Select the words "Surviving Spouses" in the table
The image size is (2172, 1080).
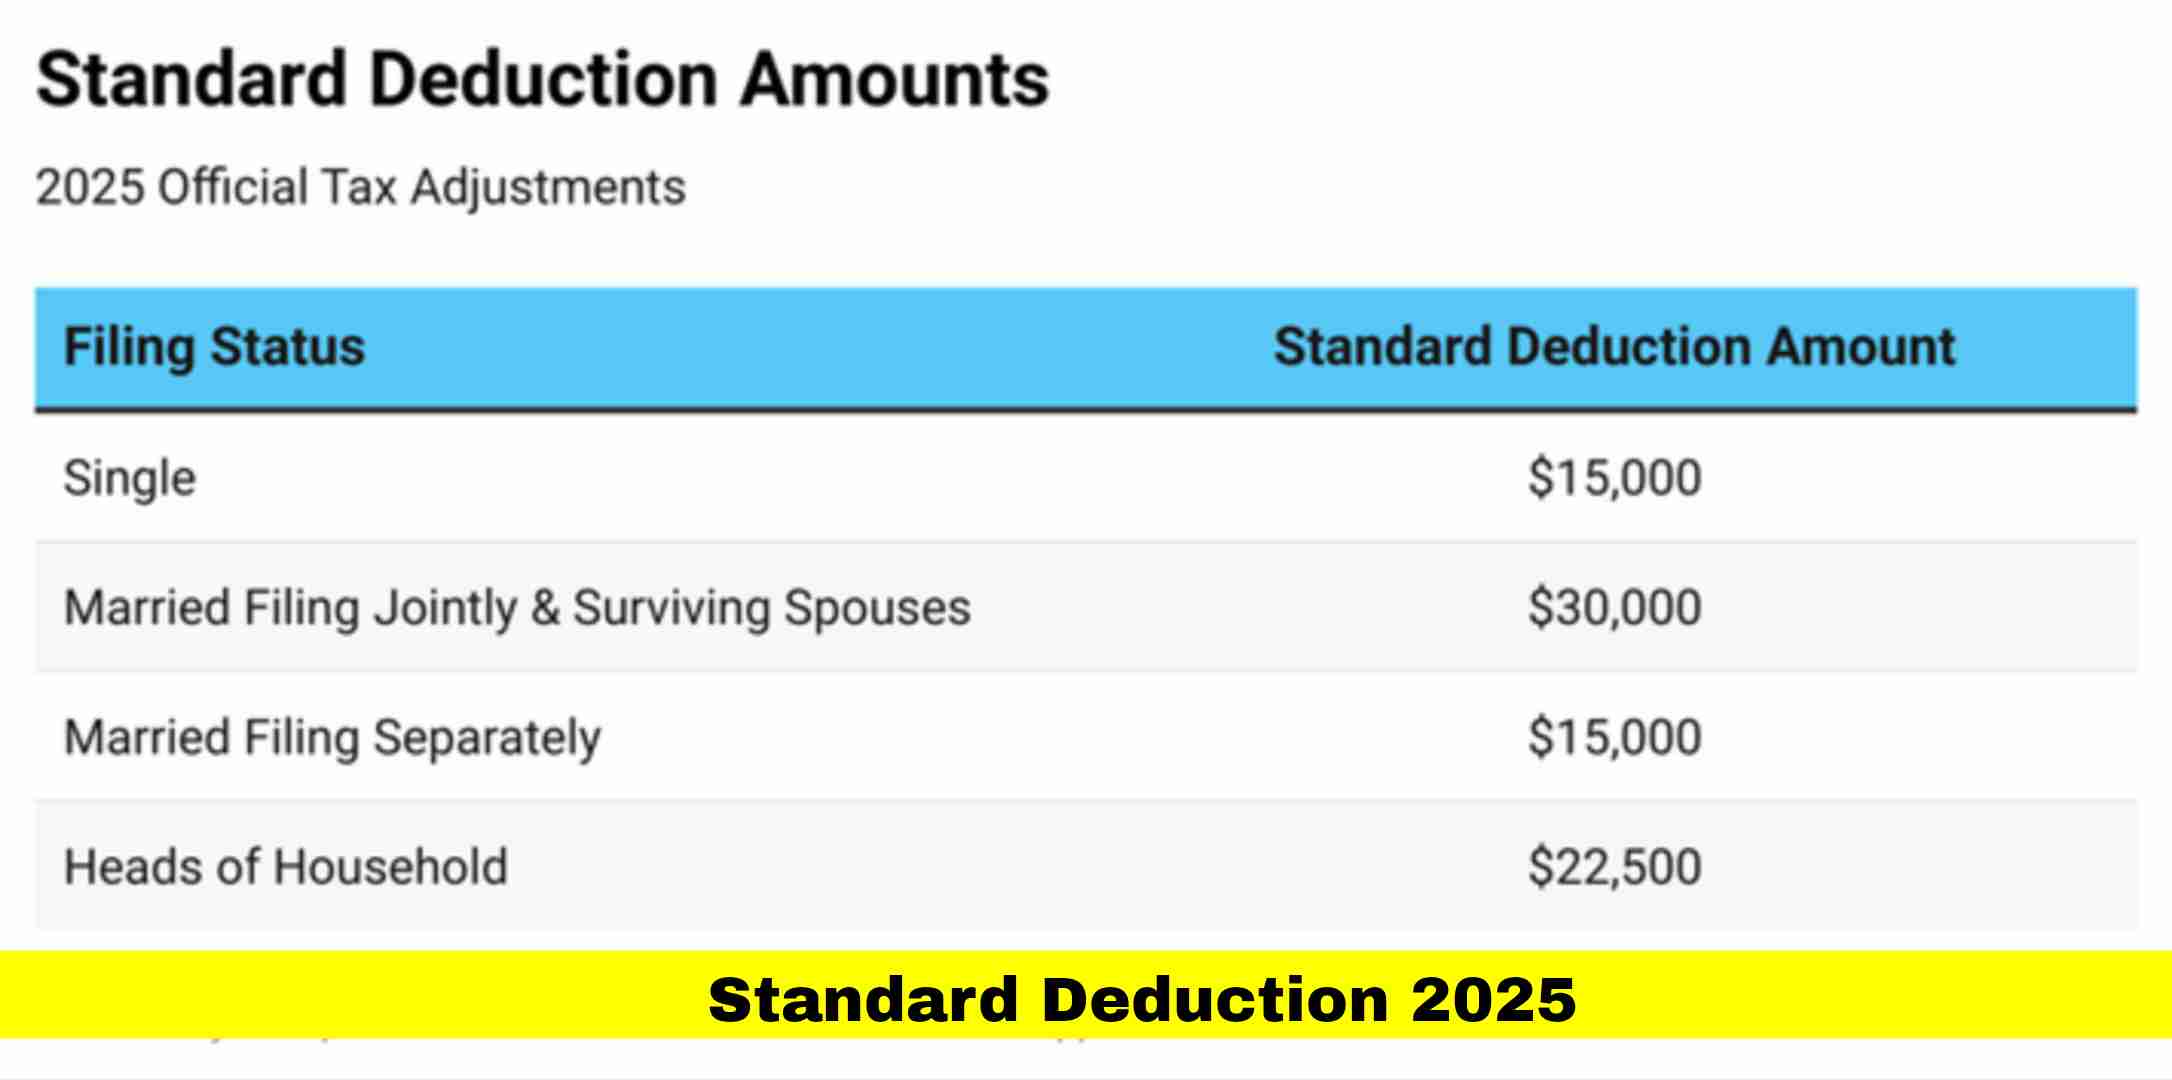[x=771, y=608]
